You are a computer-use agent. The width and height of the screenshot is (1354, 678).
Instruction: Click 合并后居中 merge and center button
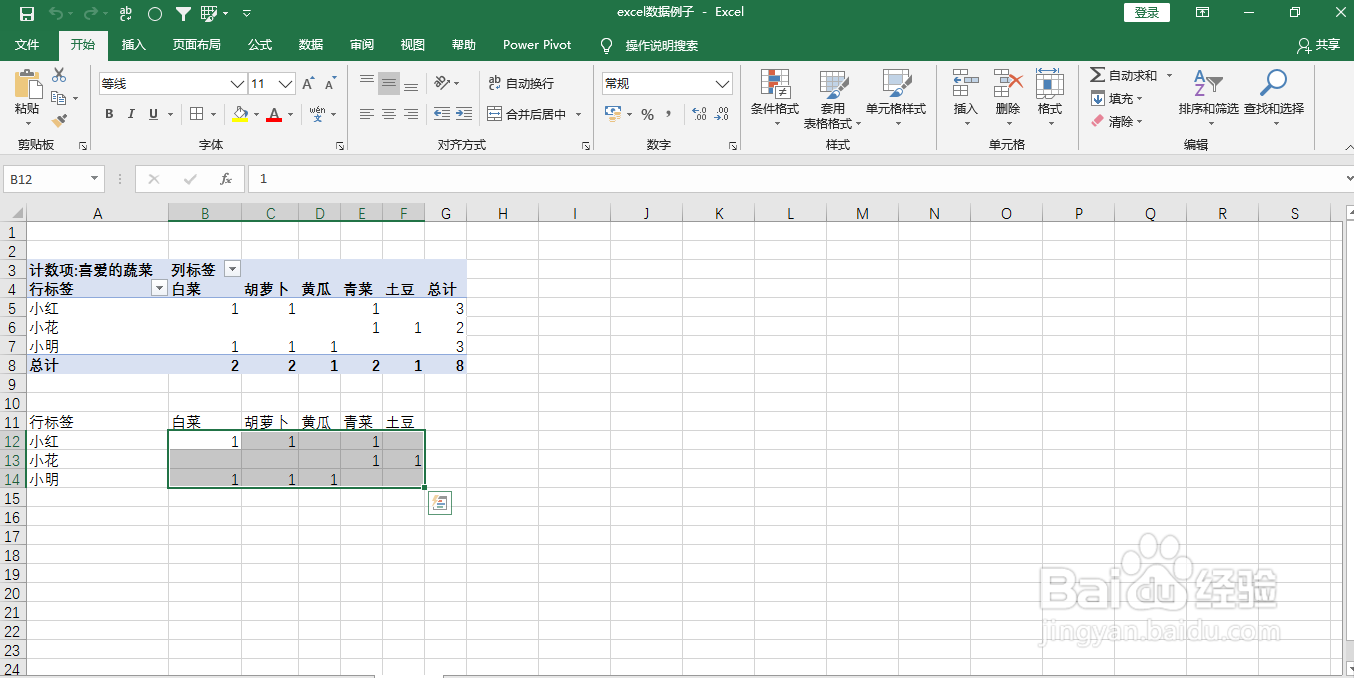526,114
